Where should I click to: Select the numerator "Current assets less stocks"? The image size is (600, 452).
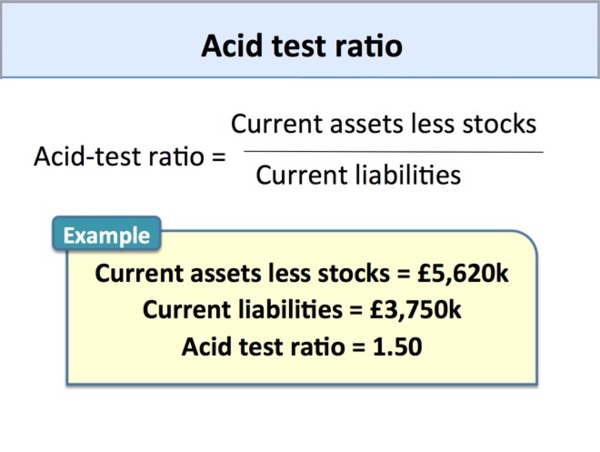tap(383, 124)
